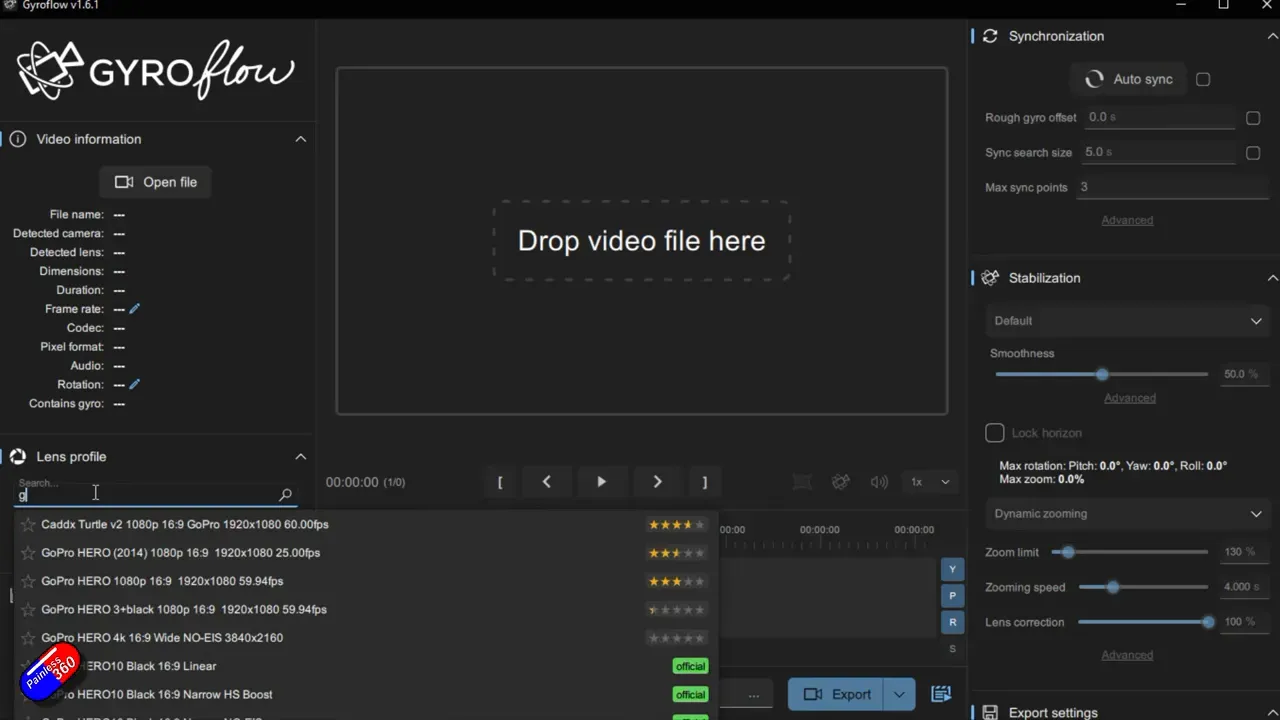This screenshot has width=1280, height=720.
Task: Set trim end with right bracket
Action: coord(704,482)
